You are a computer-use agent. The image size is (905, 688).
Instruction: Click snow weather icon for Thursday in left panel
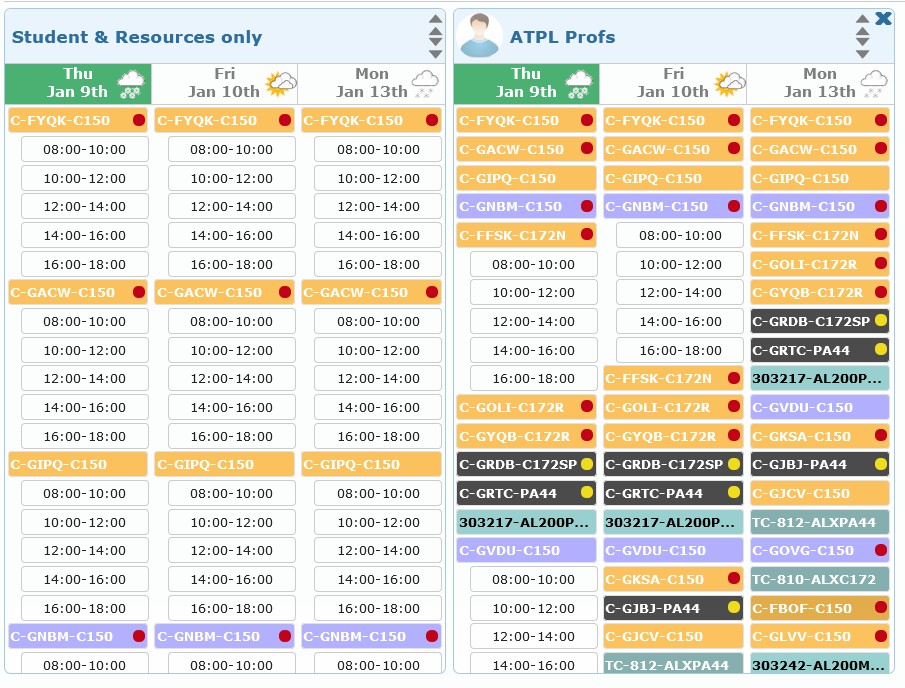pos(131,82)
